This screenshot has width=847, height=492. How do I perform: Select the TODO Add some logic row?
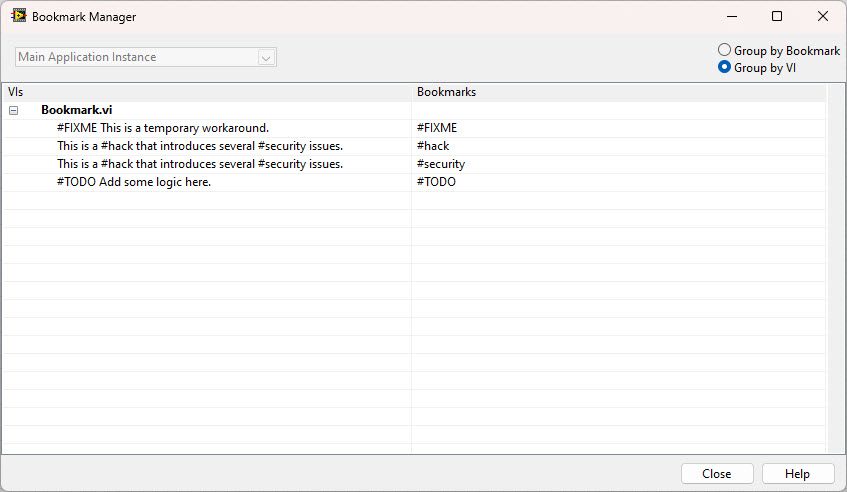point(134,182)
